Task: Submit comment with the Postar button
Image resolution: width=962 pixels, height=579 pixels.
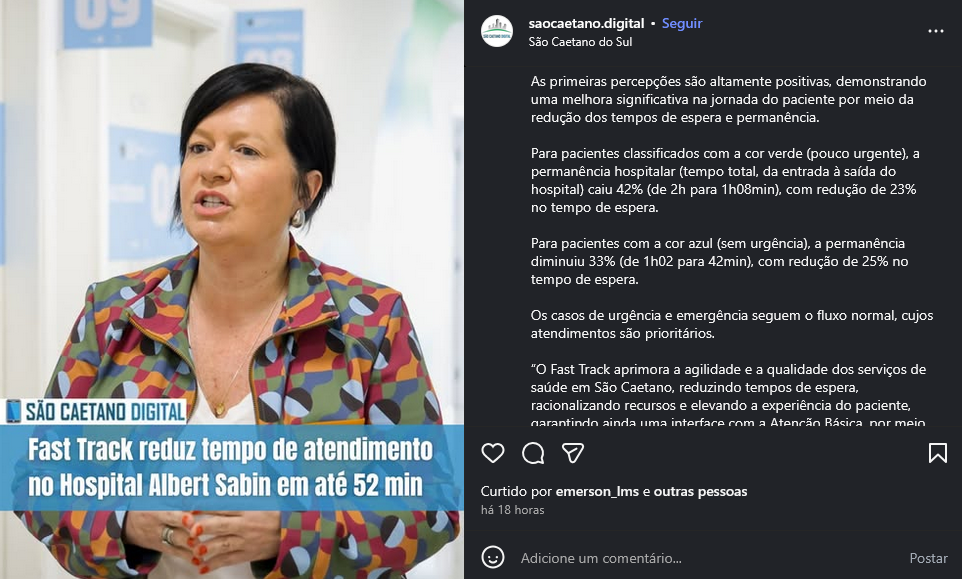Action: click(928, 558)
